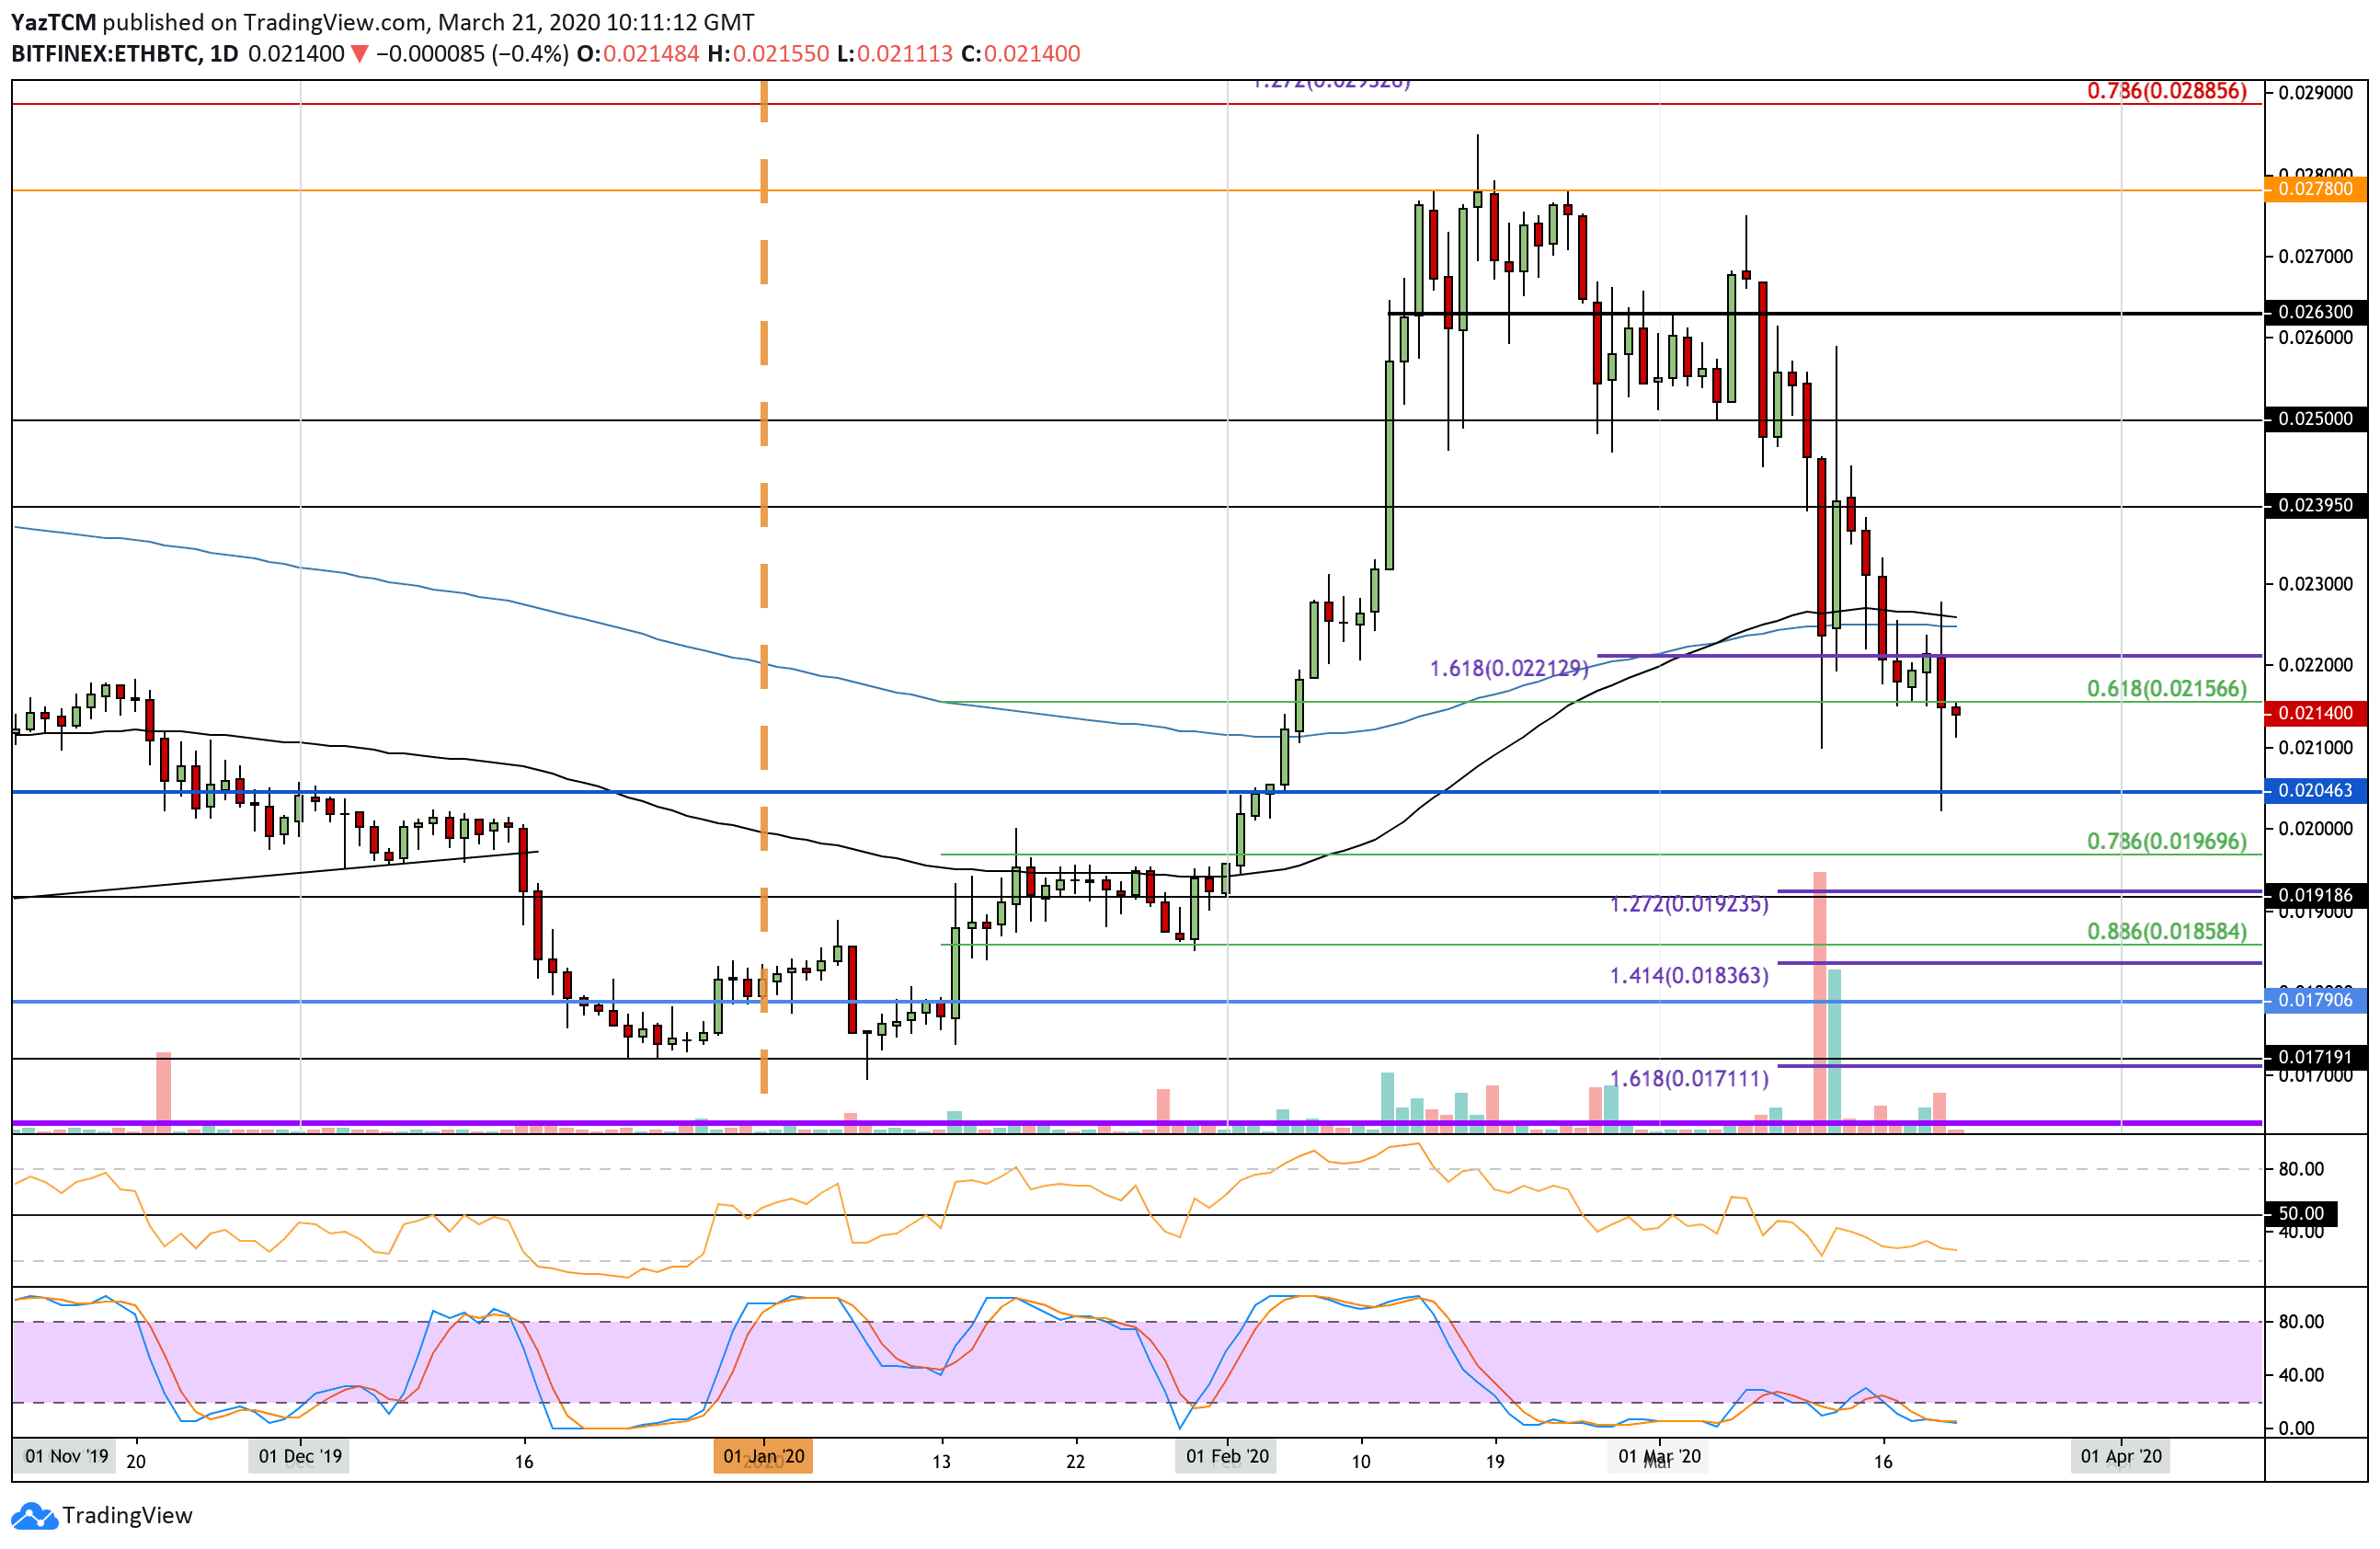The height and width of the screenshot is (1549, 2380).
Task: Click the TradingView cloud logo icon
Action: coord(34,1517)
